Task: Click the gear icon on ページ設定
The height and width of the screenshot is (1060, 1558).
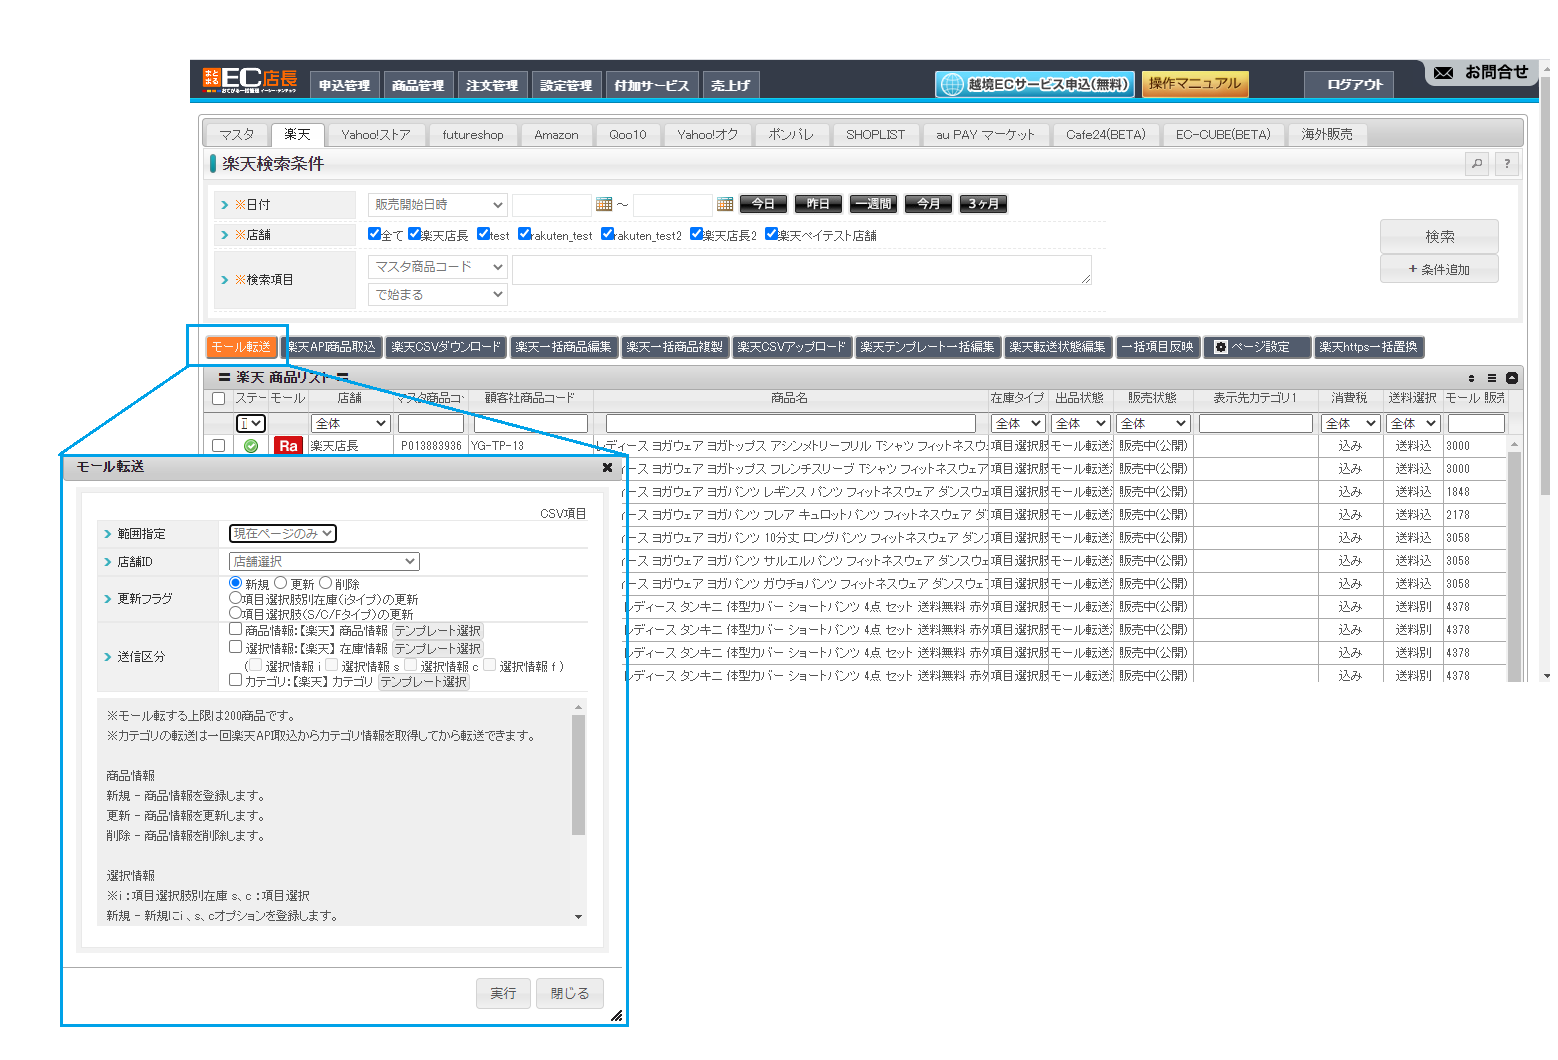Action: pyautogui.click(x=1220, y=347)
